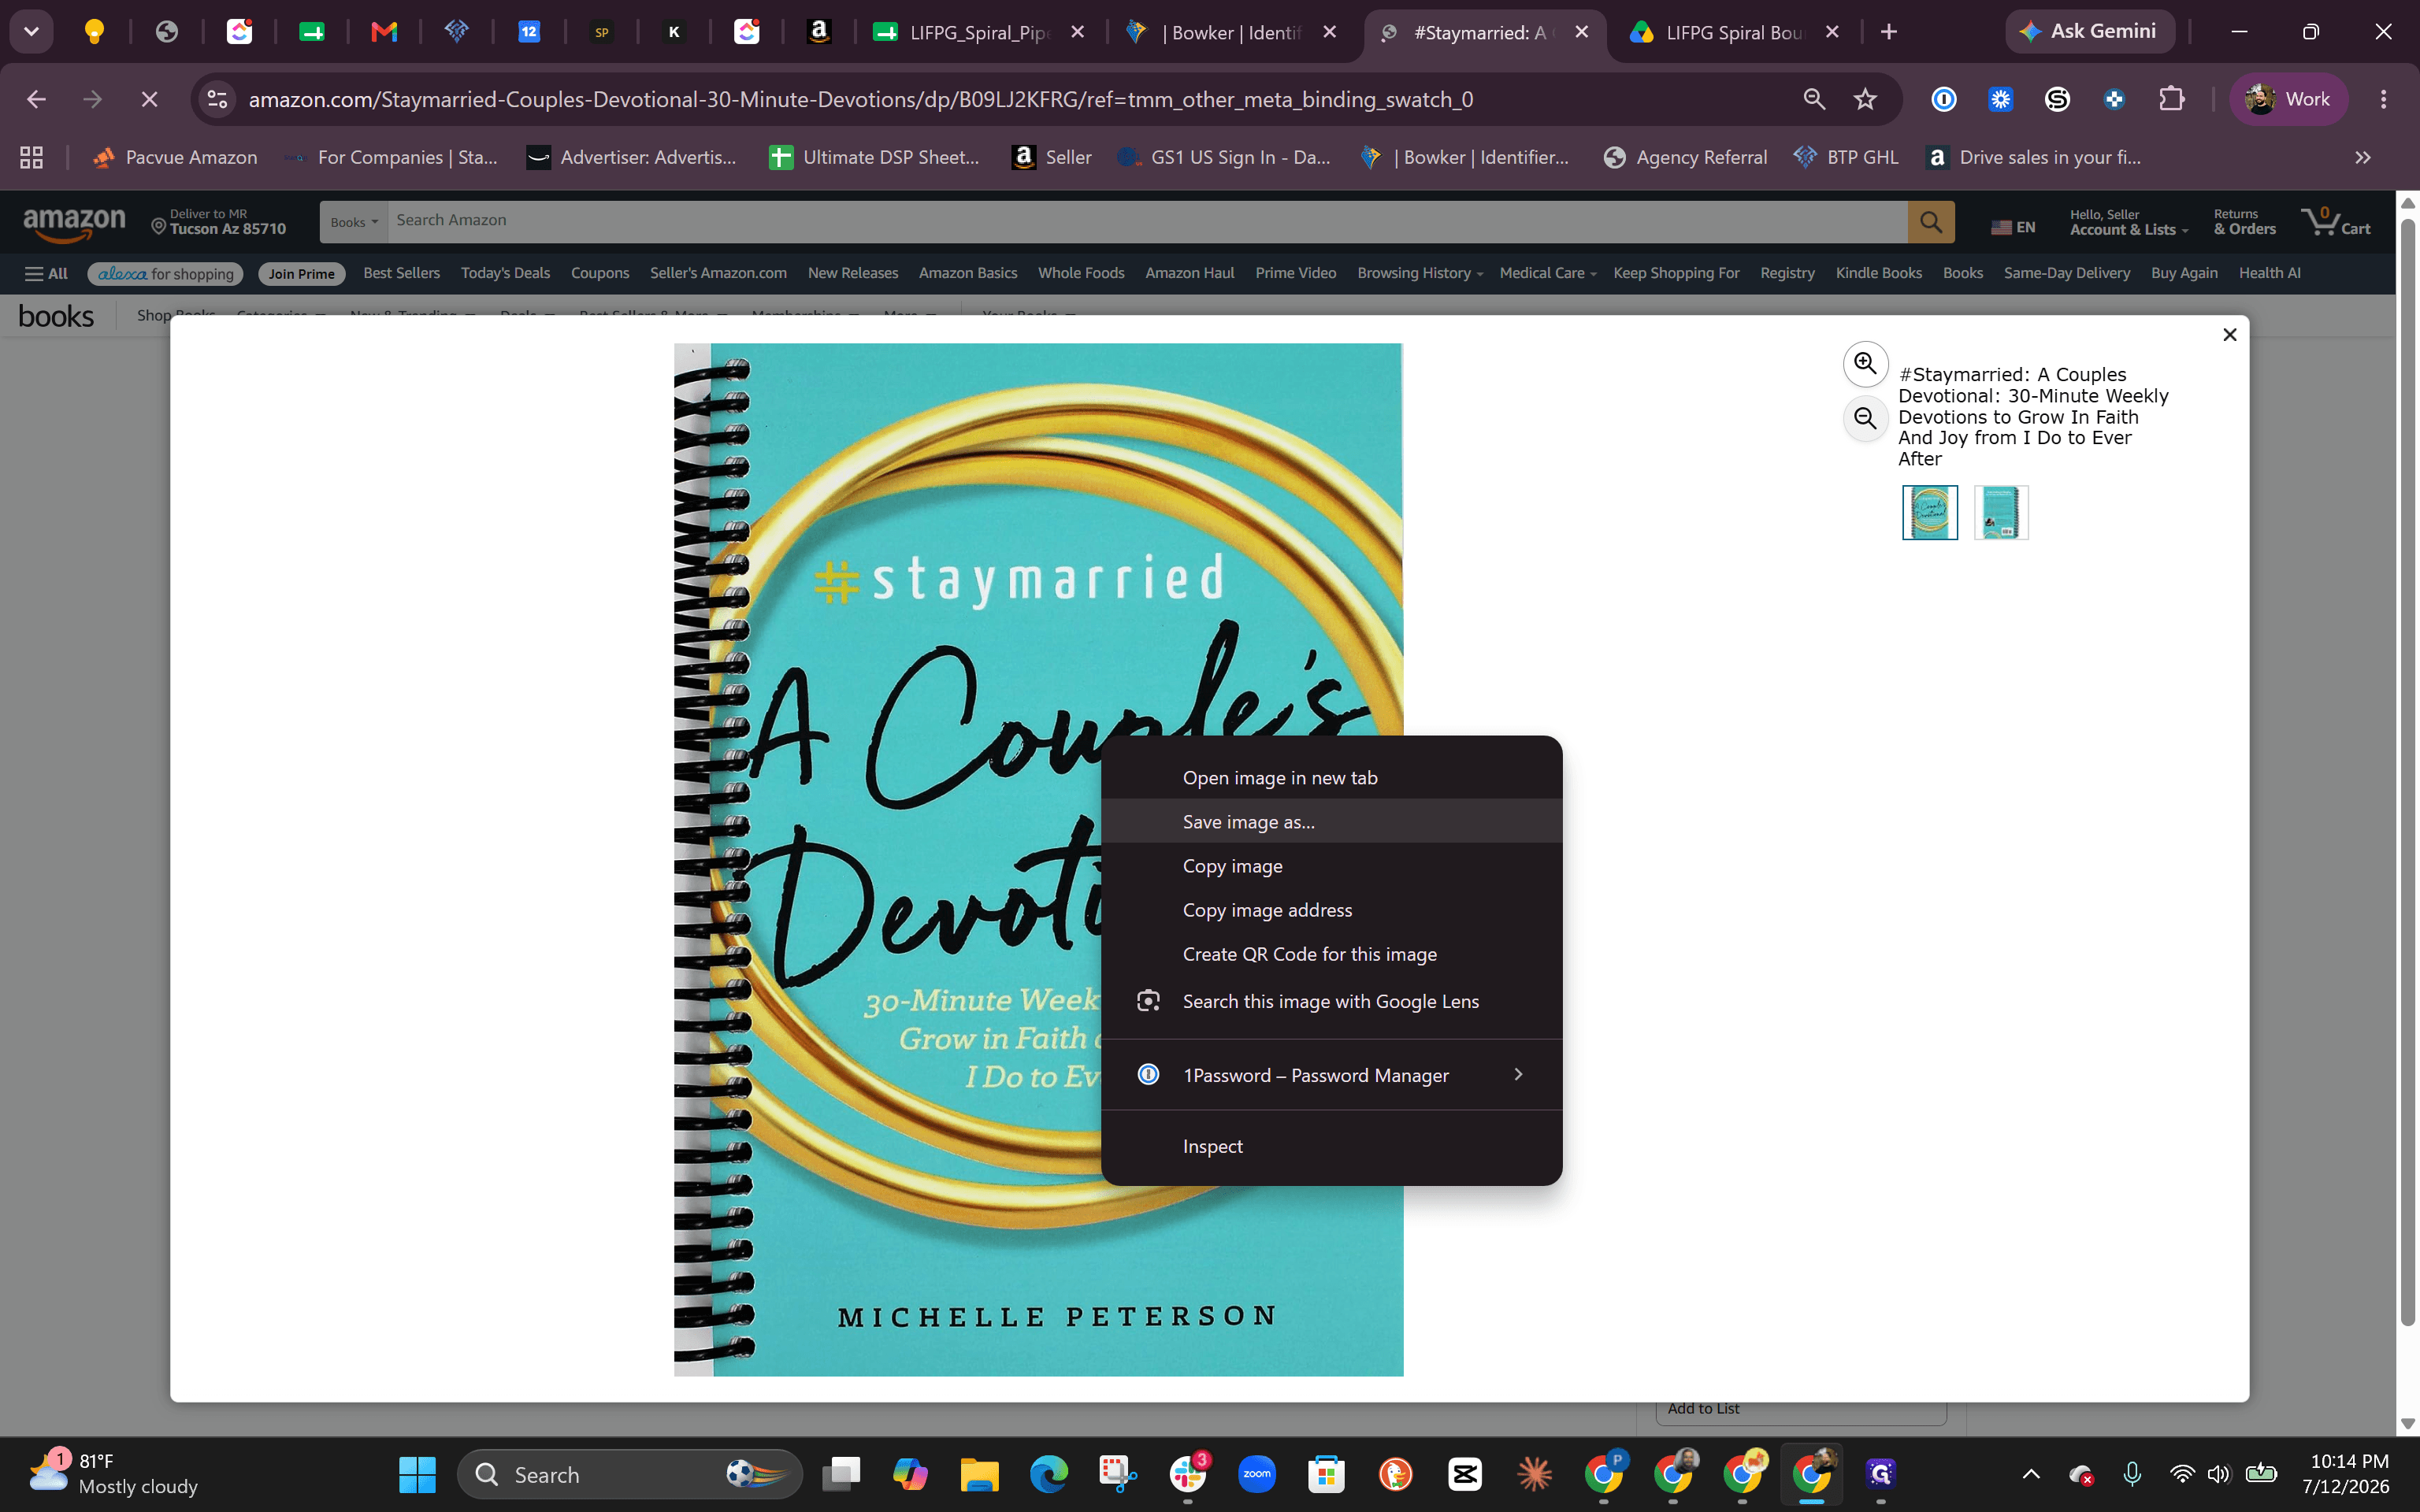Select the front cover thumbnail
Viewport: 2420px width, 1512px height.
(x=1929, y=512)
